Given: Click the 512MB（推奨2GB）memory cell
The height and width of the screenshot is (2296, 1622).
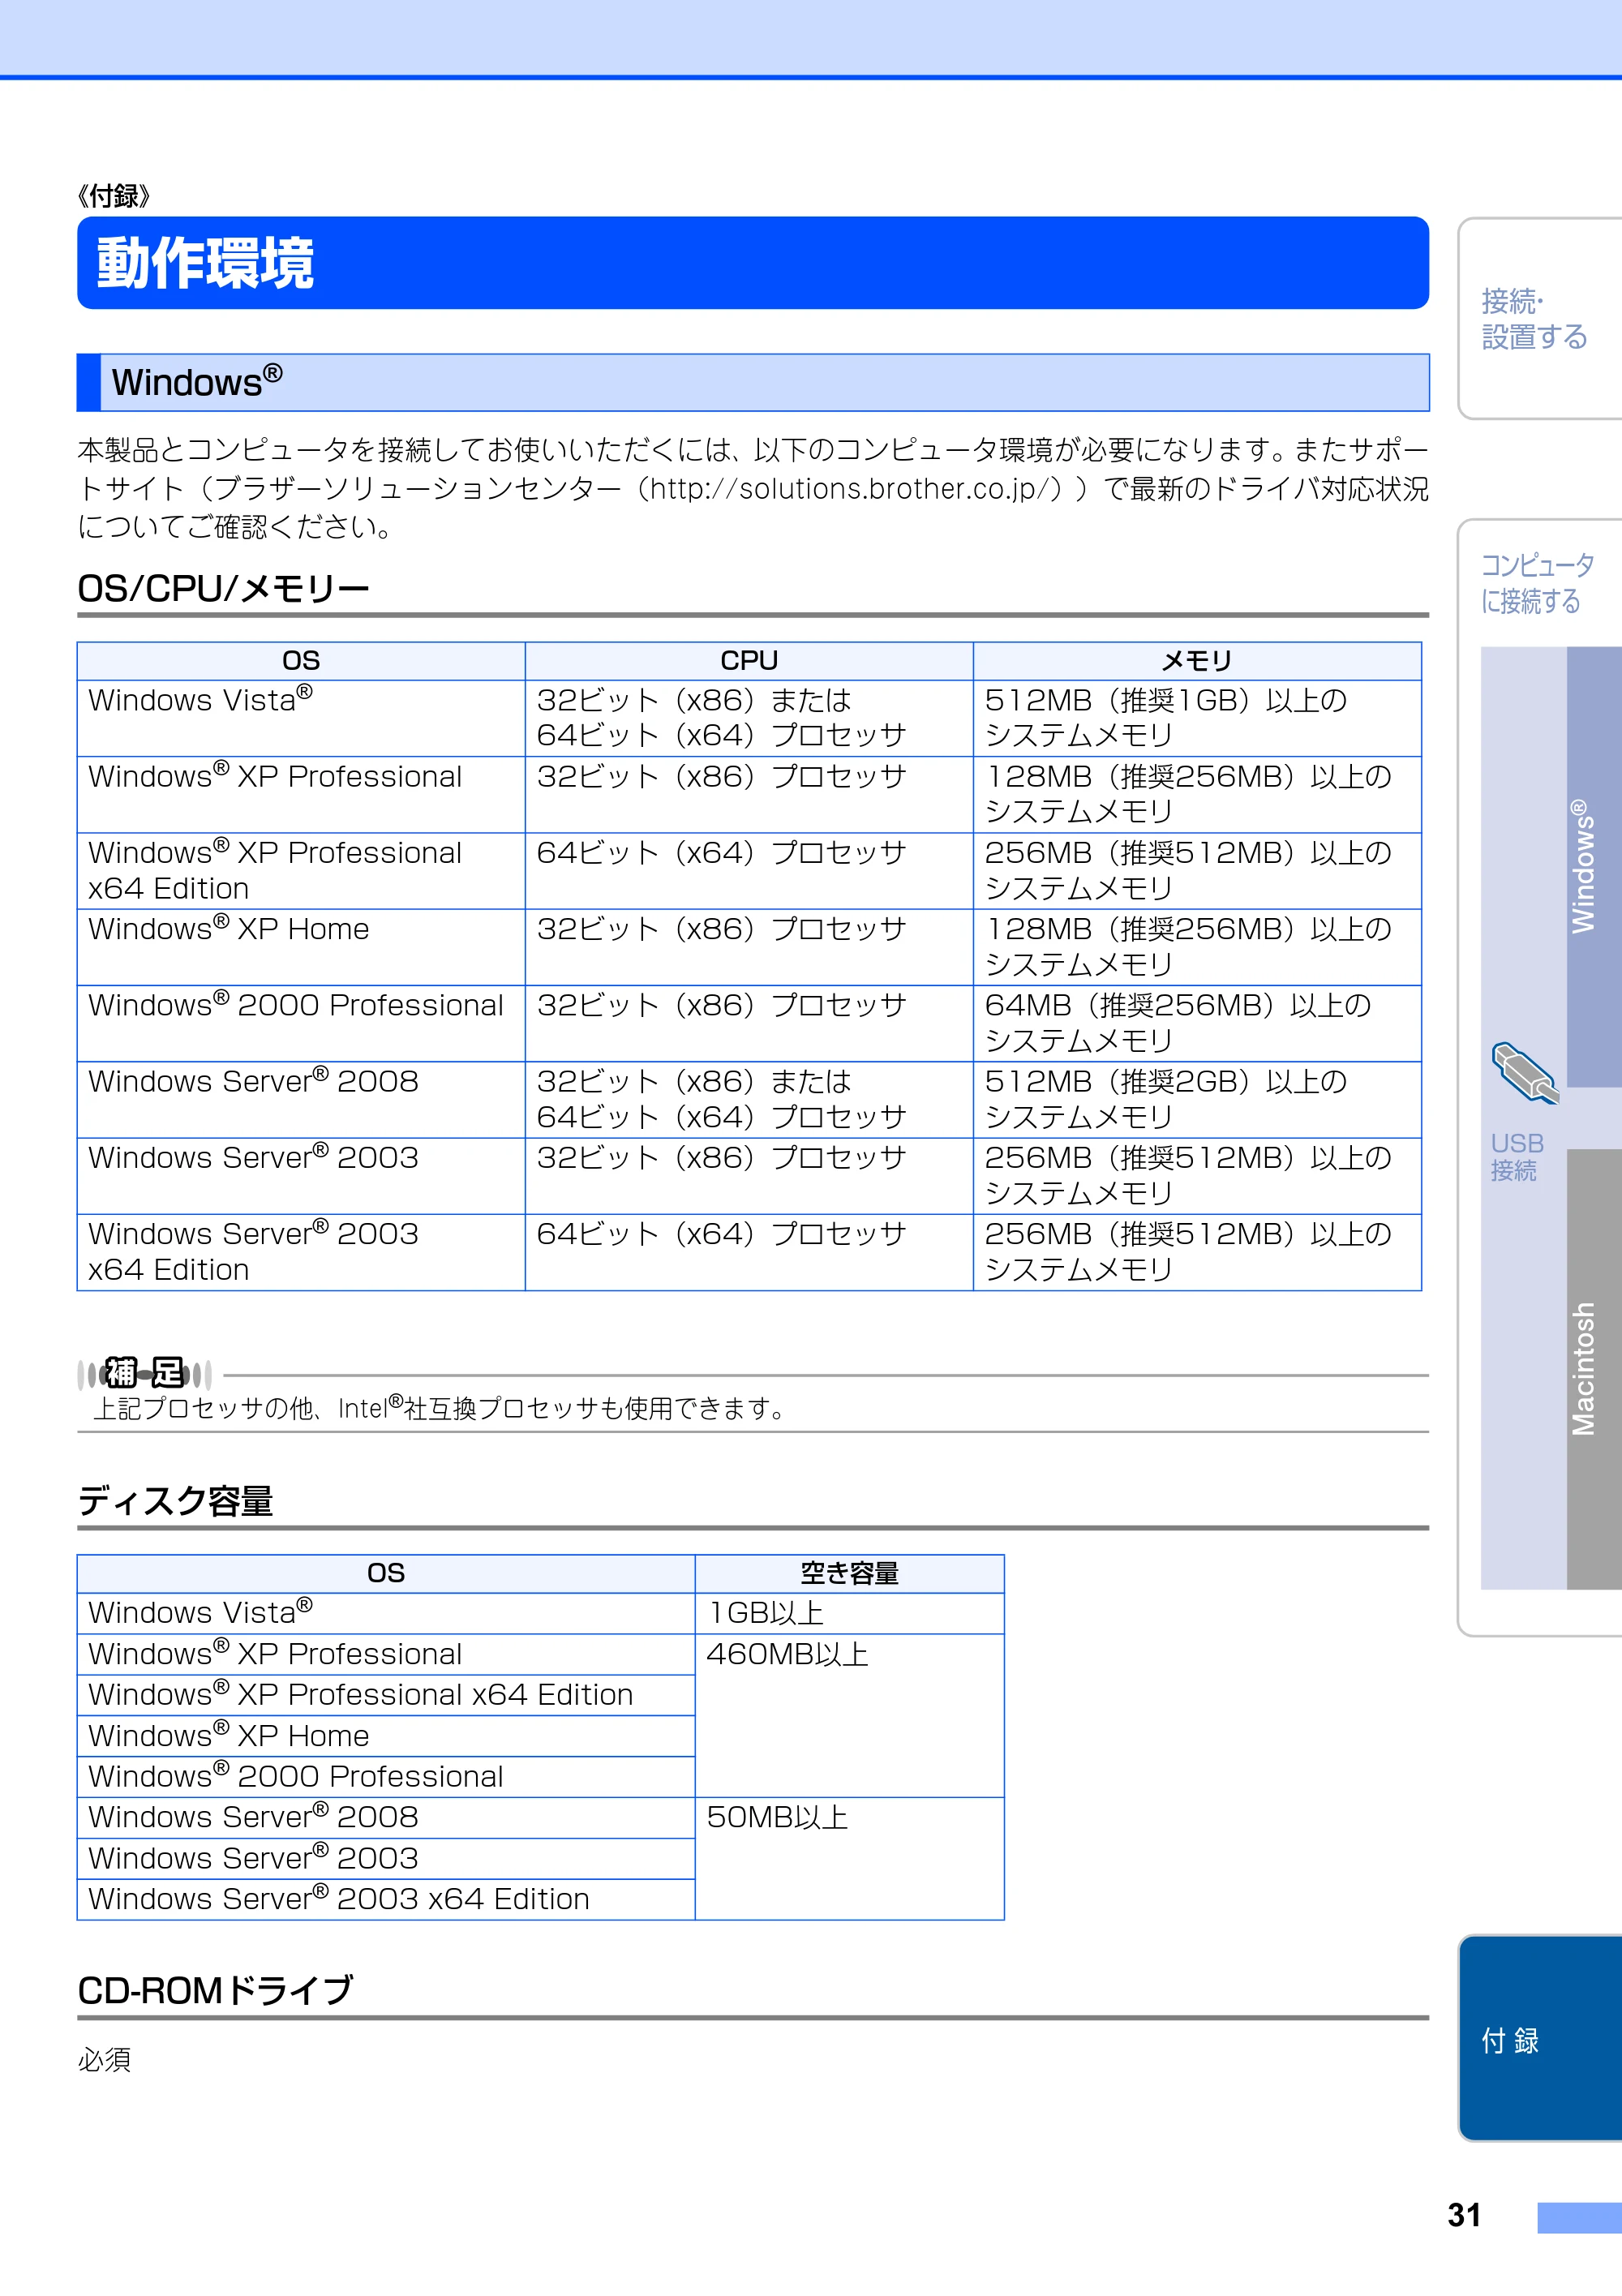Looking at the screenshot, I should (x=1197, y=1099).
